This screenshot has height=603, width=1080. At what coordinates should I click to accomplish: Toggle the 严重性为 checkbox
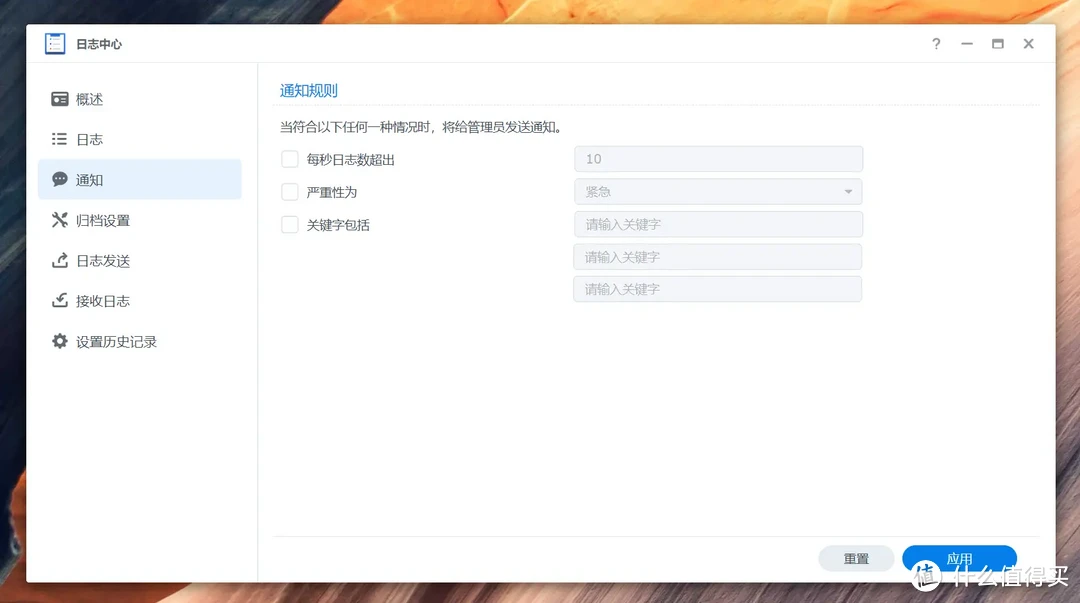290,191
